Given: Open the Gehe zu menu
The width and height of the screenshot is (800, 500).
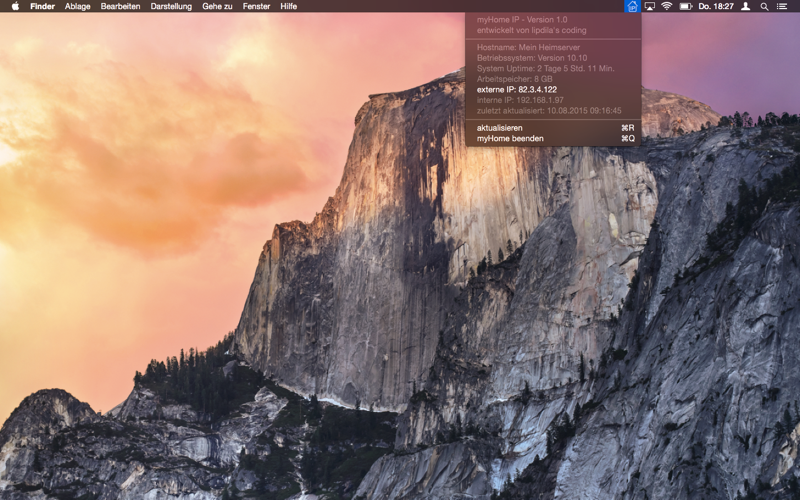Looking at the screenshot, I should pos(217,6).
